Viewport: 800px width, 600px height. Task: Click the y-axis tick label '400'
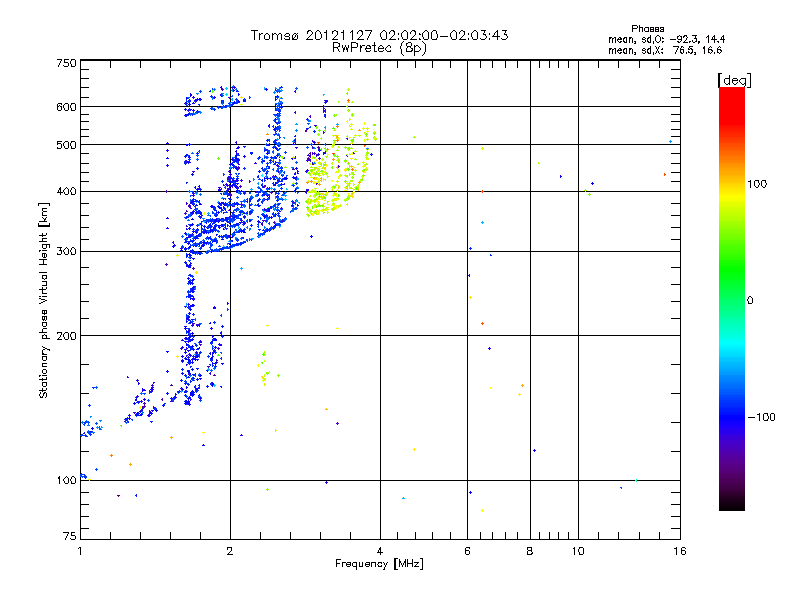66,191
